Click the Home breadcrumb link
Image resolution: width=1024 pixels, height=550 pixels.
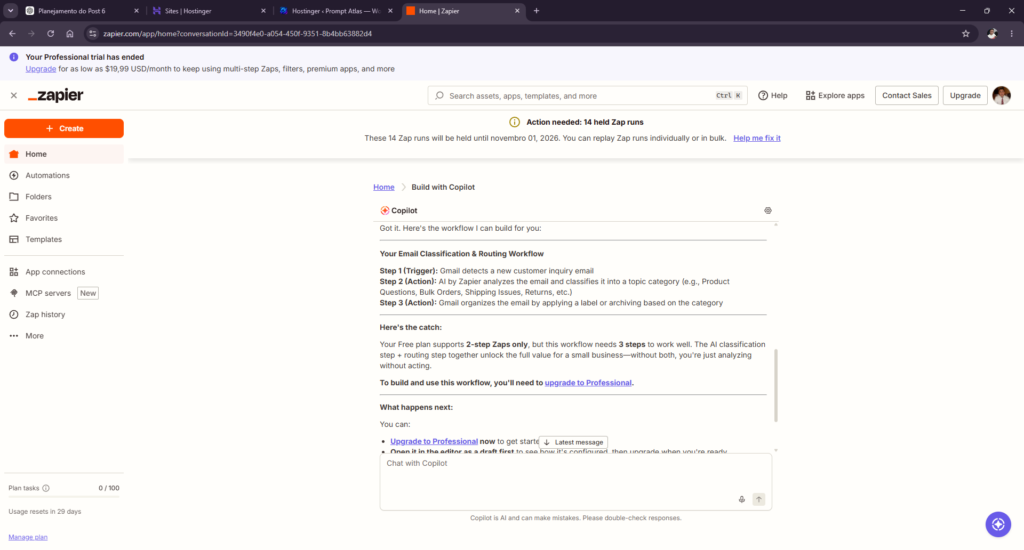coord(384,187)
